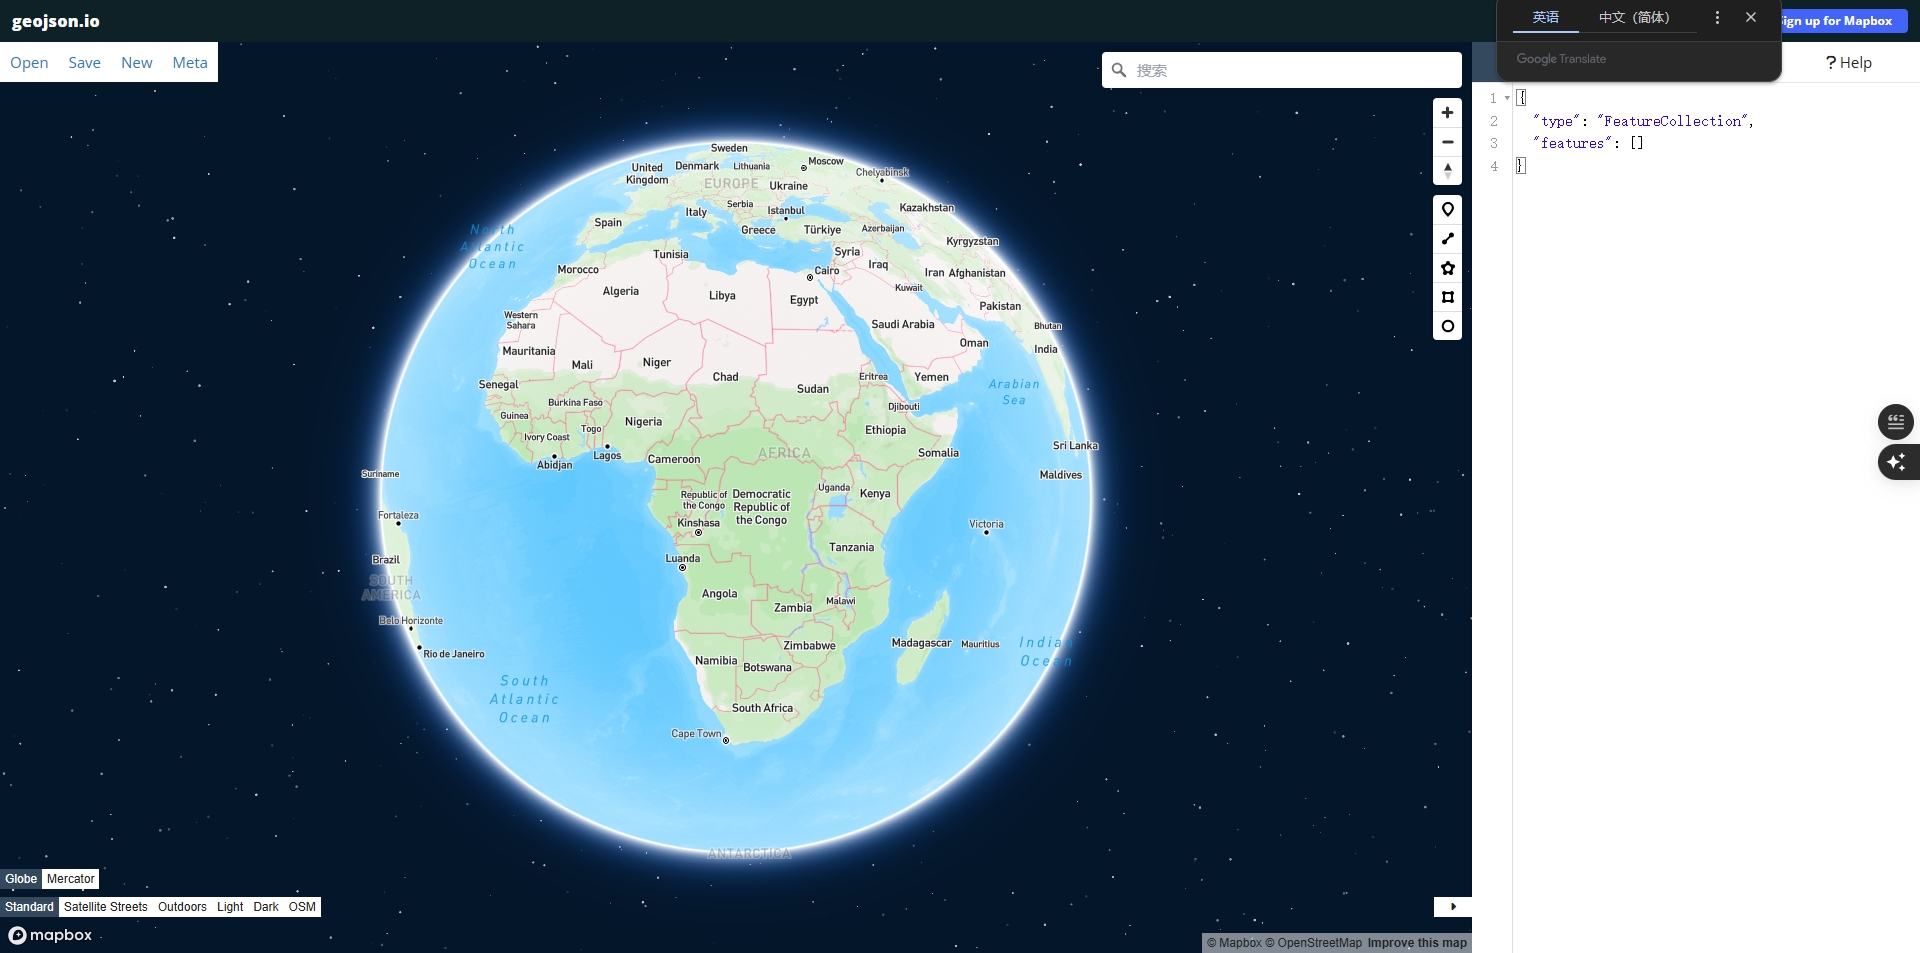
Task: Fold JSON at line 1 arrow
Action: tap(1507, 98)
